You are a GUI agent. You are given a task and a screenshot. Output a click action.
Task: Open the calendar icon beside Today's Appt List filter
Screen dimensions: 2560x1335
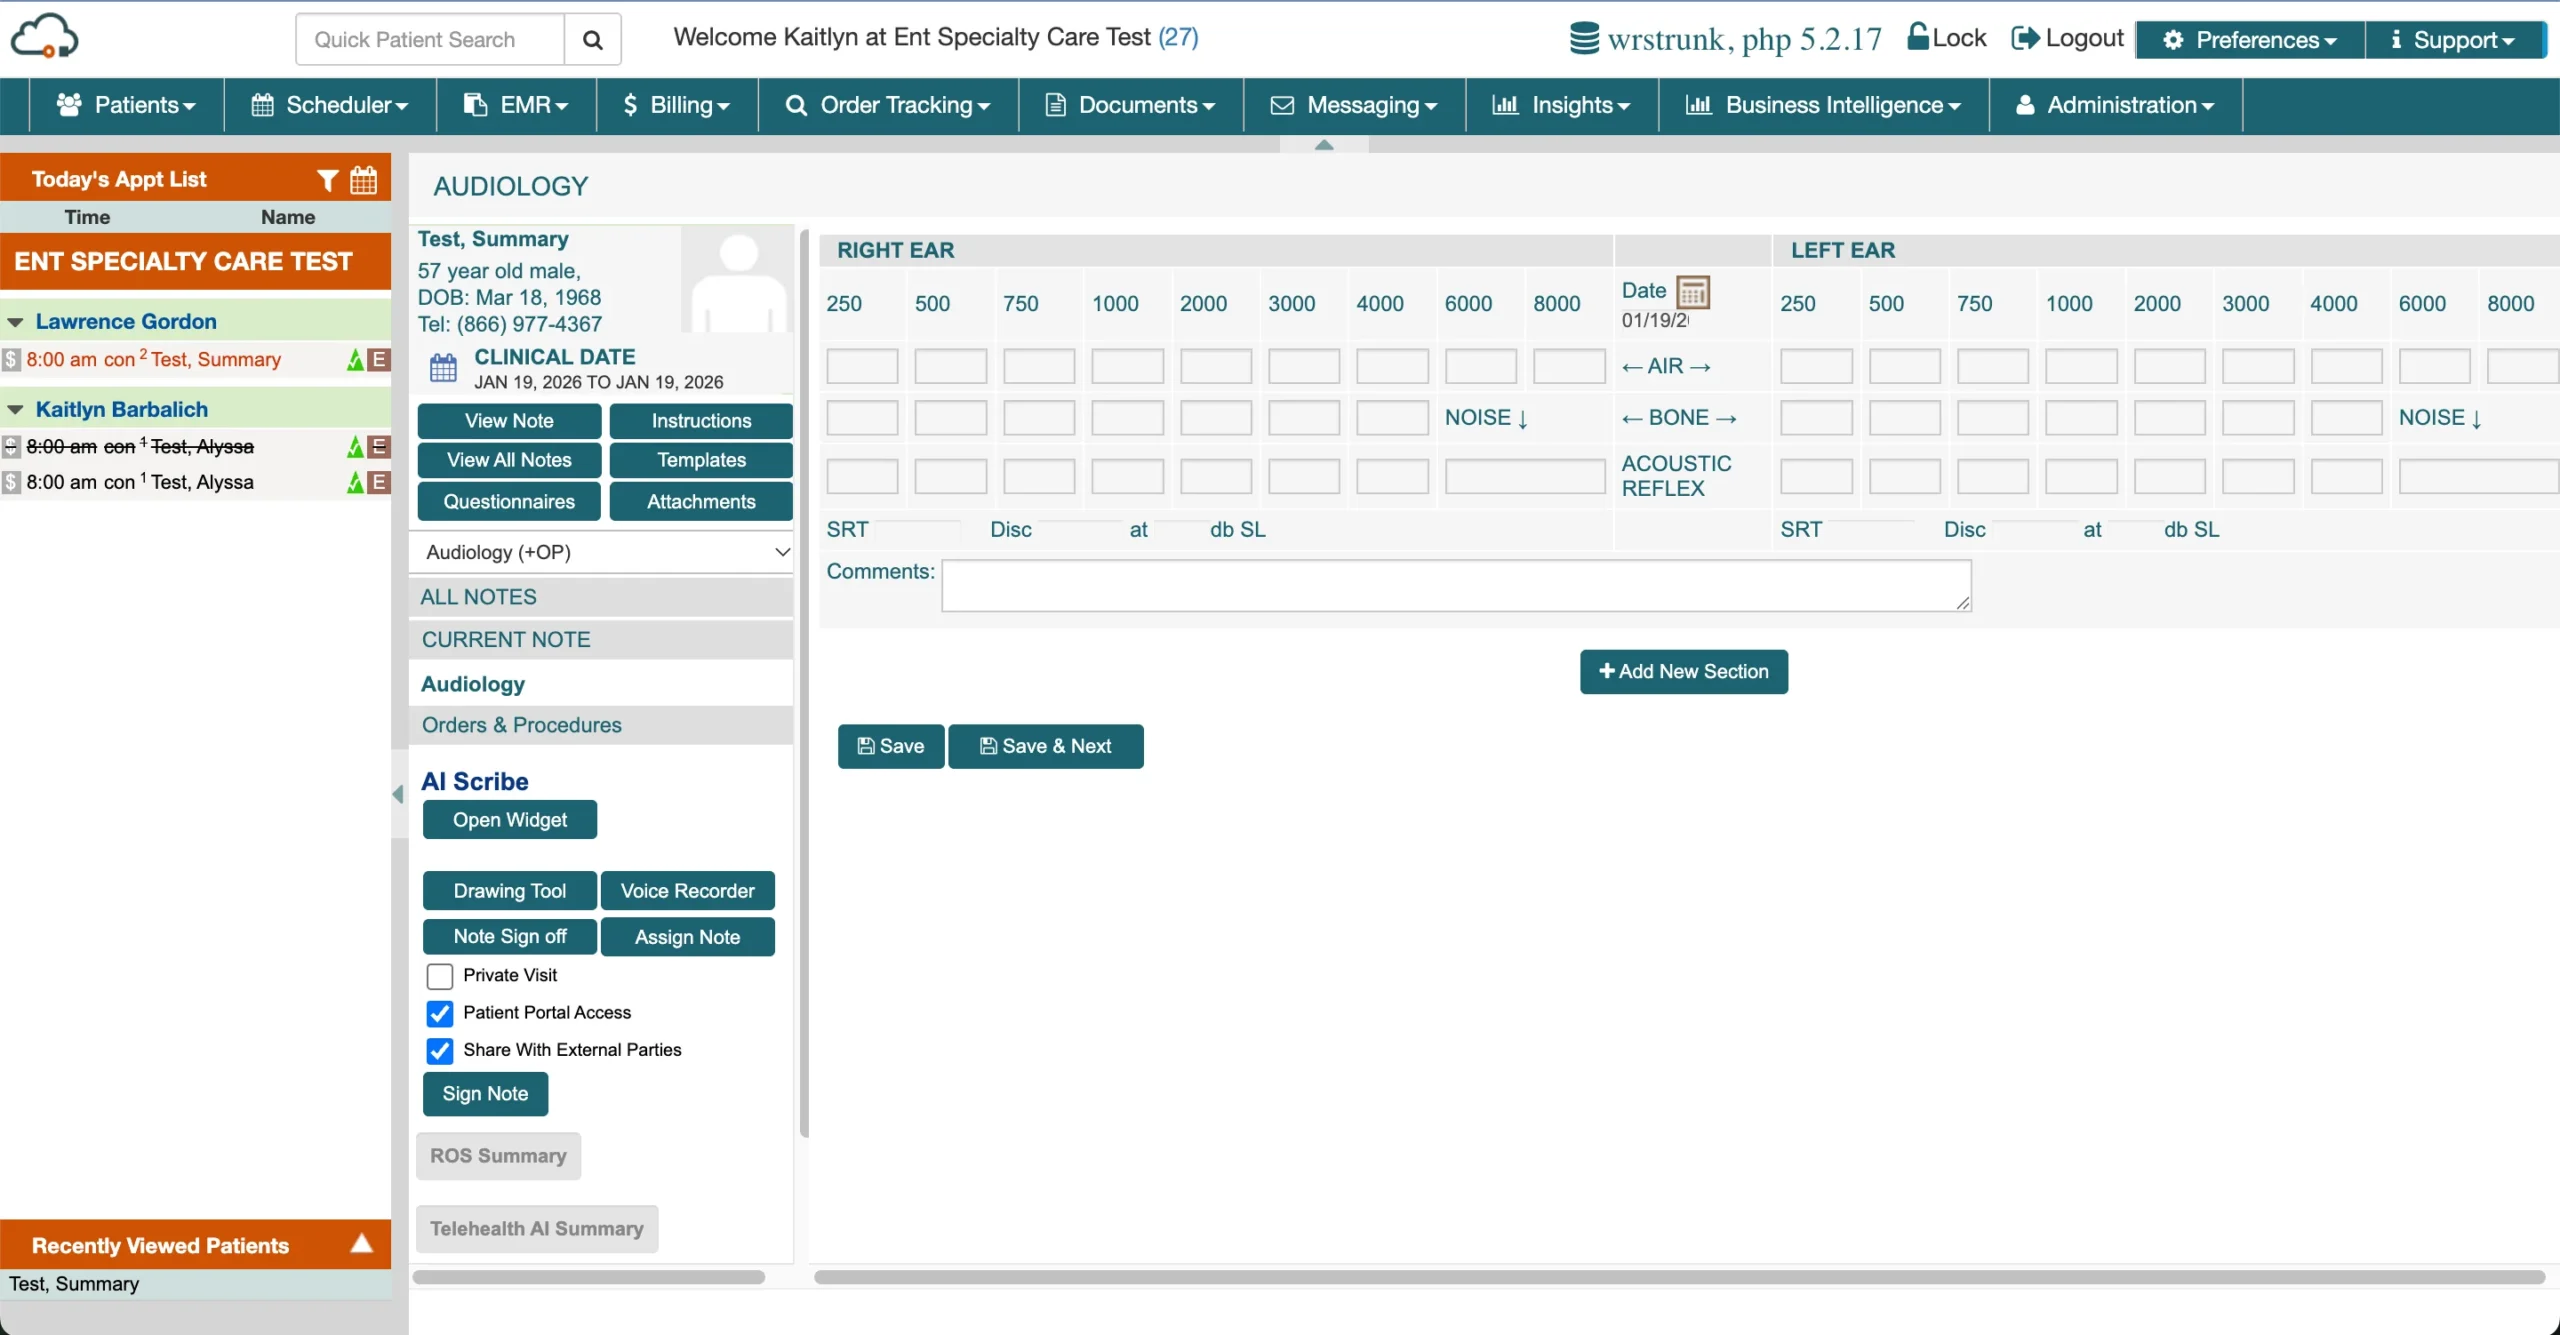pyautogui.click(x=363, y=179)
